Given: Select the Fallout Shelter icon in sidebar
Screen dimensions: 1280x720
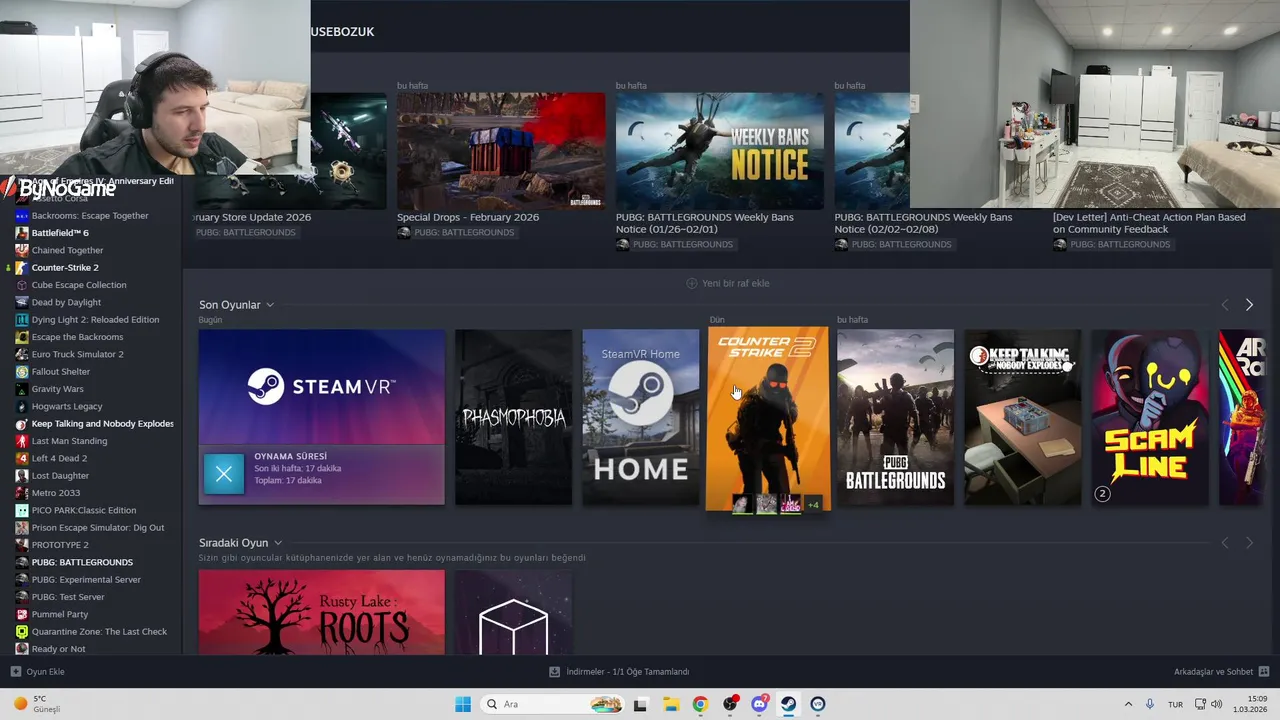Looking at the screenshot, I should tap(22, 372).
